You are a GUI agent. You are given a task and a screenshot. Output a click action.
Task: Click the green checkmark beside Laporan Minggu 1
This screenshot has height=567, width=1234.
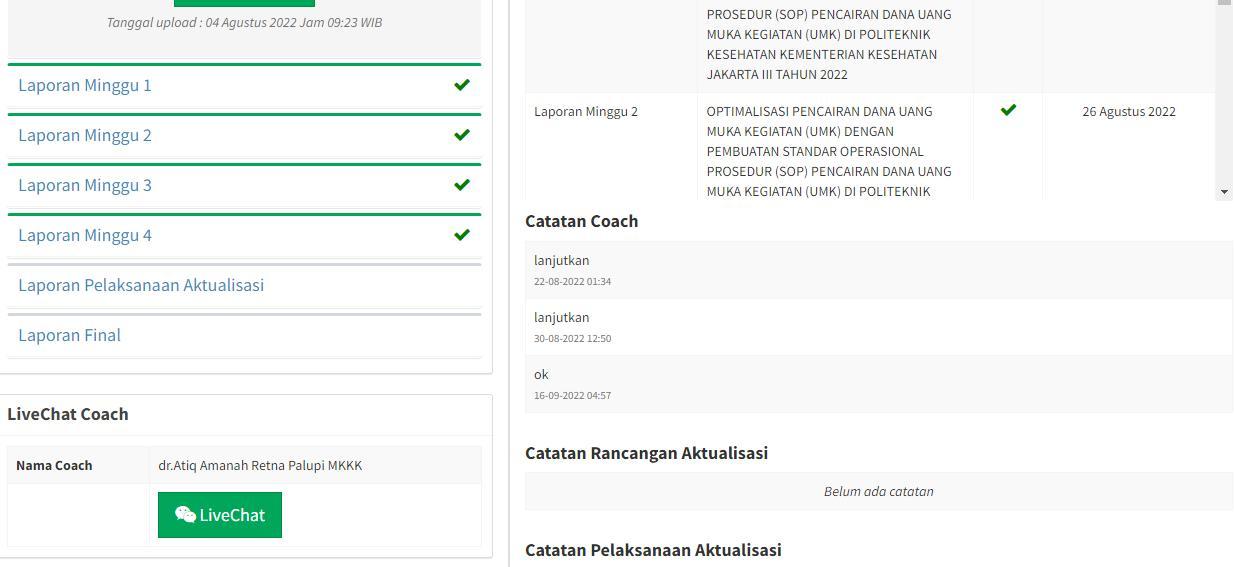point(461,85)
